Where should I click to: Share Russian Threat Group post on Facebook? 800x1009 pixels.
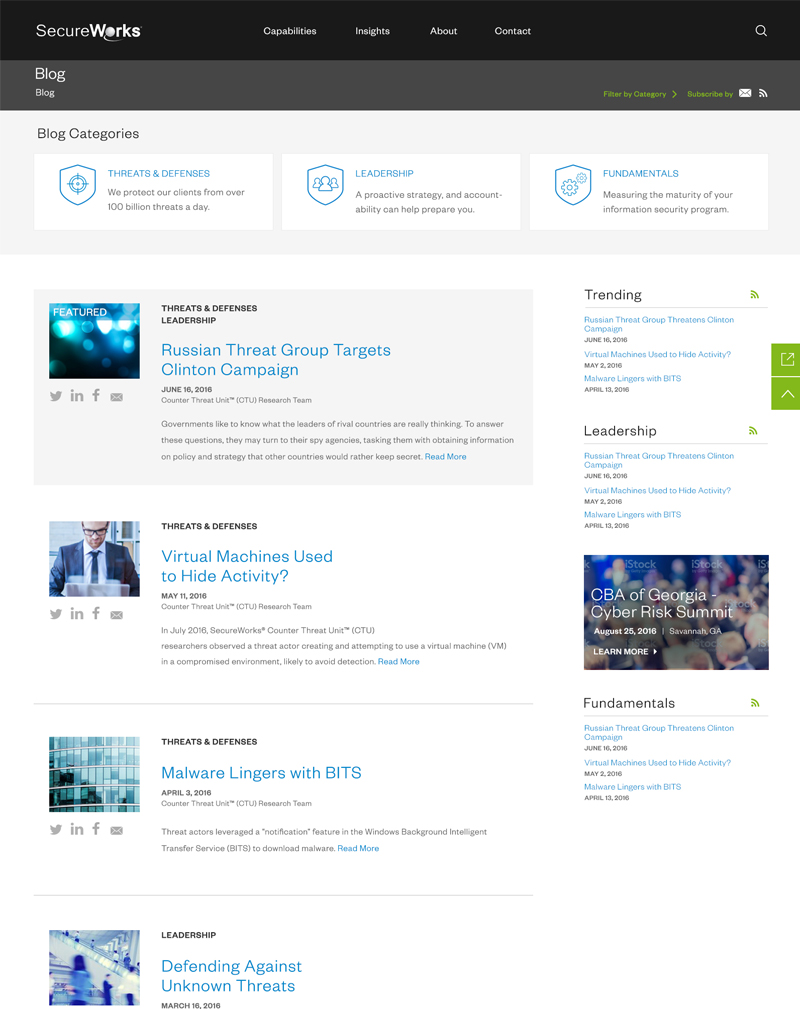96,395
